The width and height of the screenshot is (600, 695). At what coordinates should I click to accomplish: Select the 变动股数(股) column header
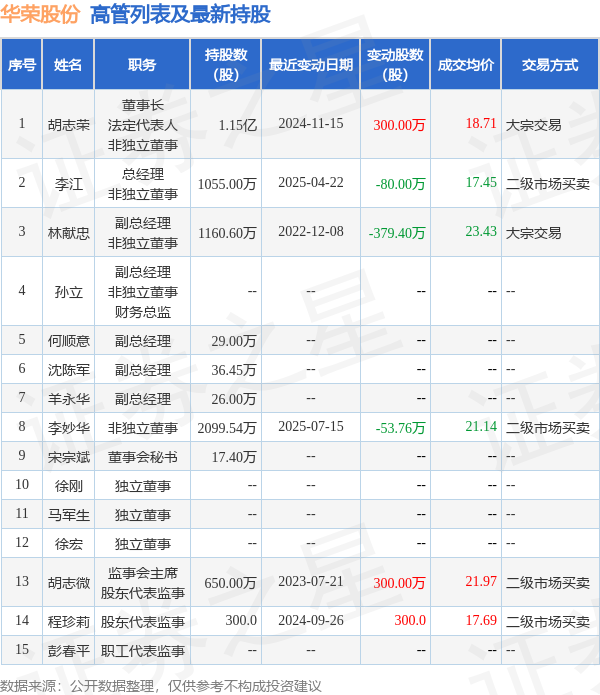click(x=395, y=65)
